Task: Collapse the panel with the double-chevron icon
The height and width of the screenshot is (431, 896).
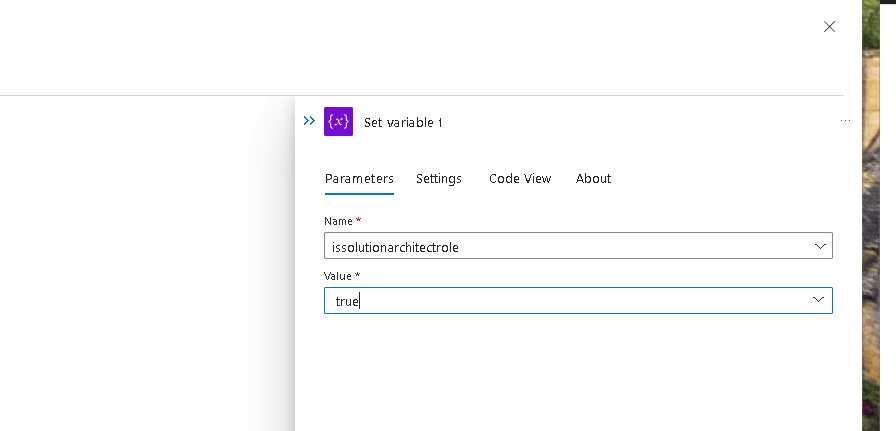Action: pos(309,121)
